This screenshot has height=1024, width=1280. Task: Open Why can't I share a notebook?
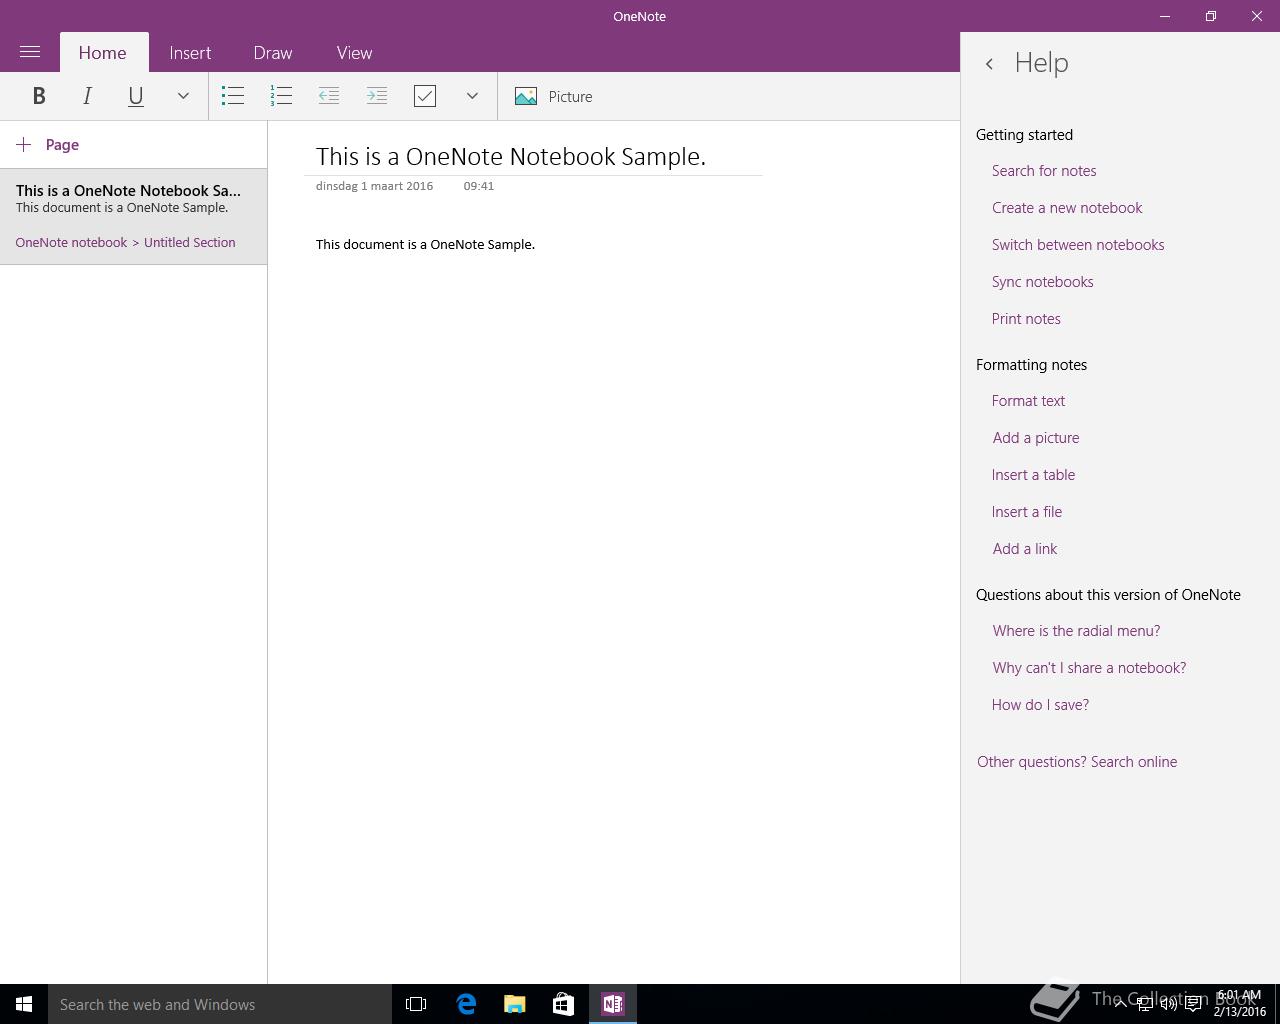1089,668
